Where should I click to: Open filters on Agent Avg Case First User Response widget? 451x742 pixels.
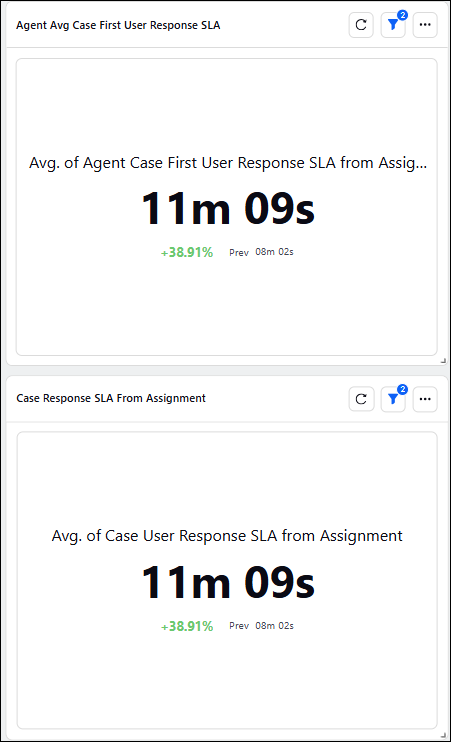(393, 25)
